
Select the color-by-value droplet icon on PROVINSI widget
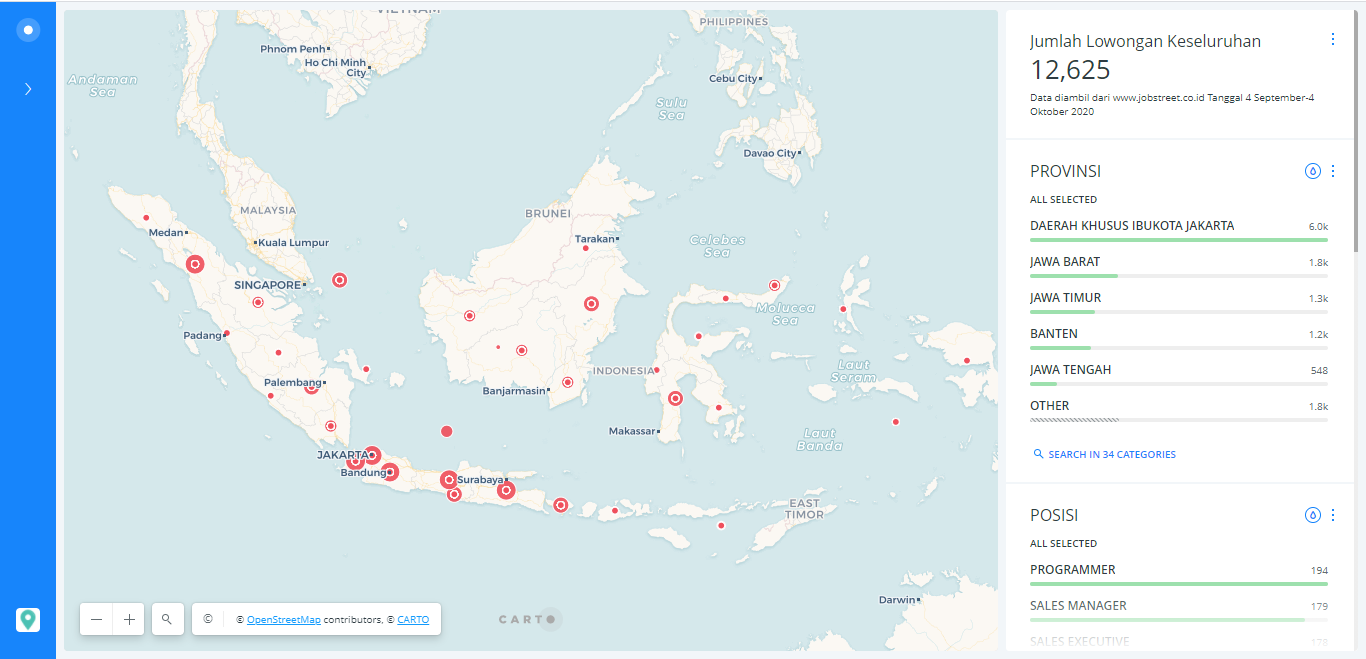pos(1313,170)
